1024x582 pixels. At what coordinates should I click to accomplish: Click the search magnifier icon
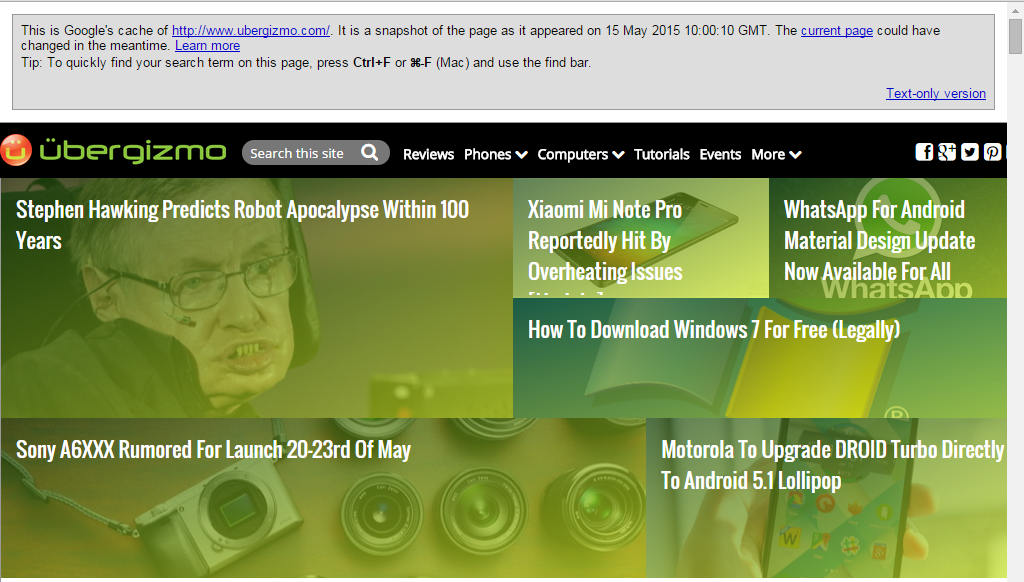[x=370, y=153]
